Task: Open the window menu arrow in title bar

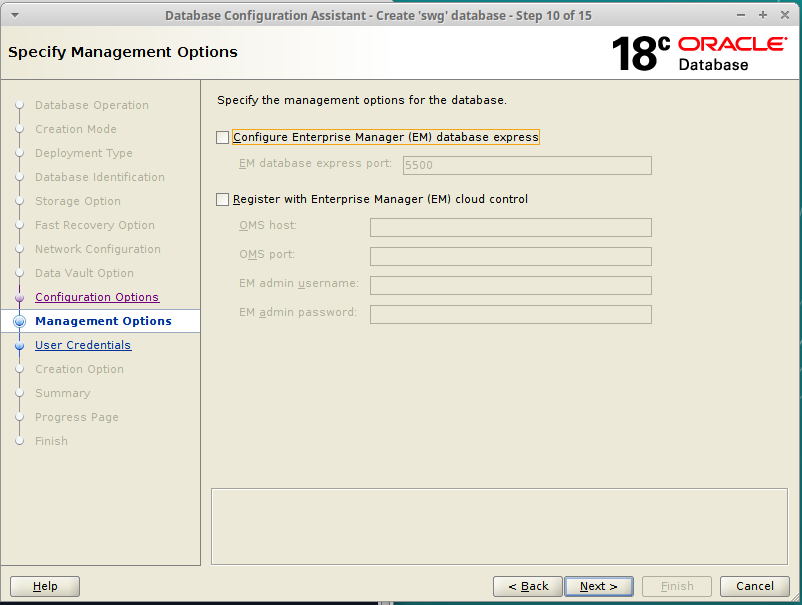Action: 15,15
